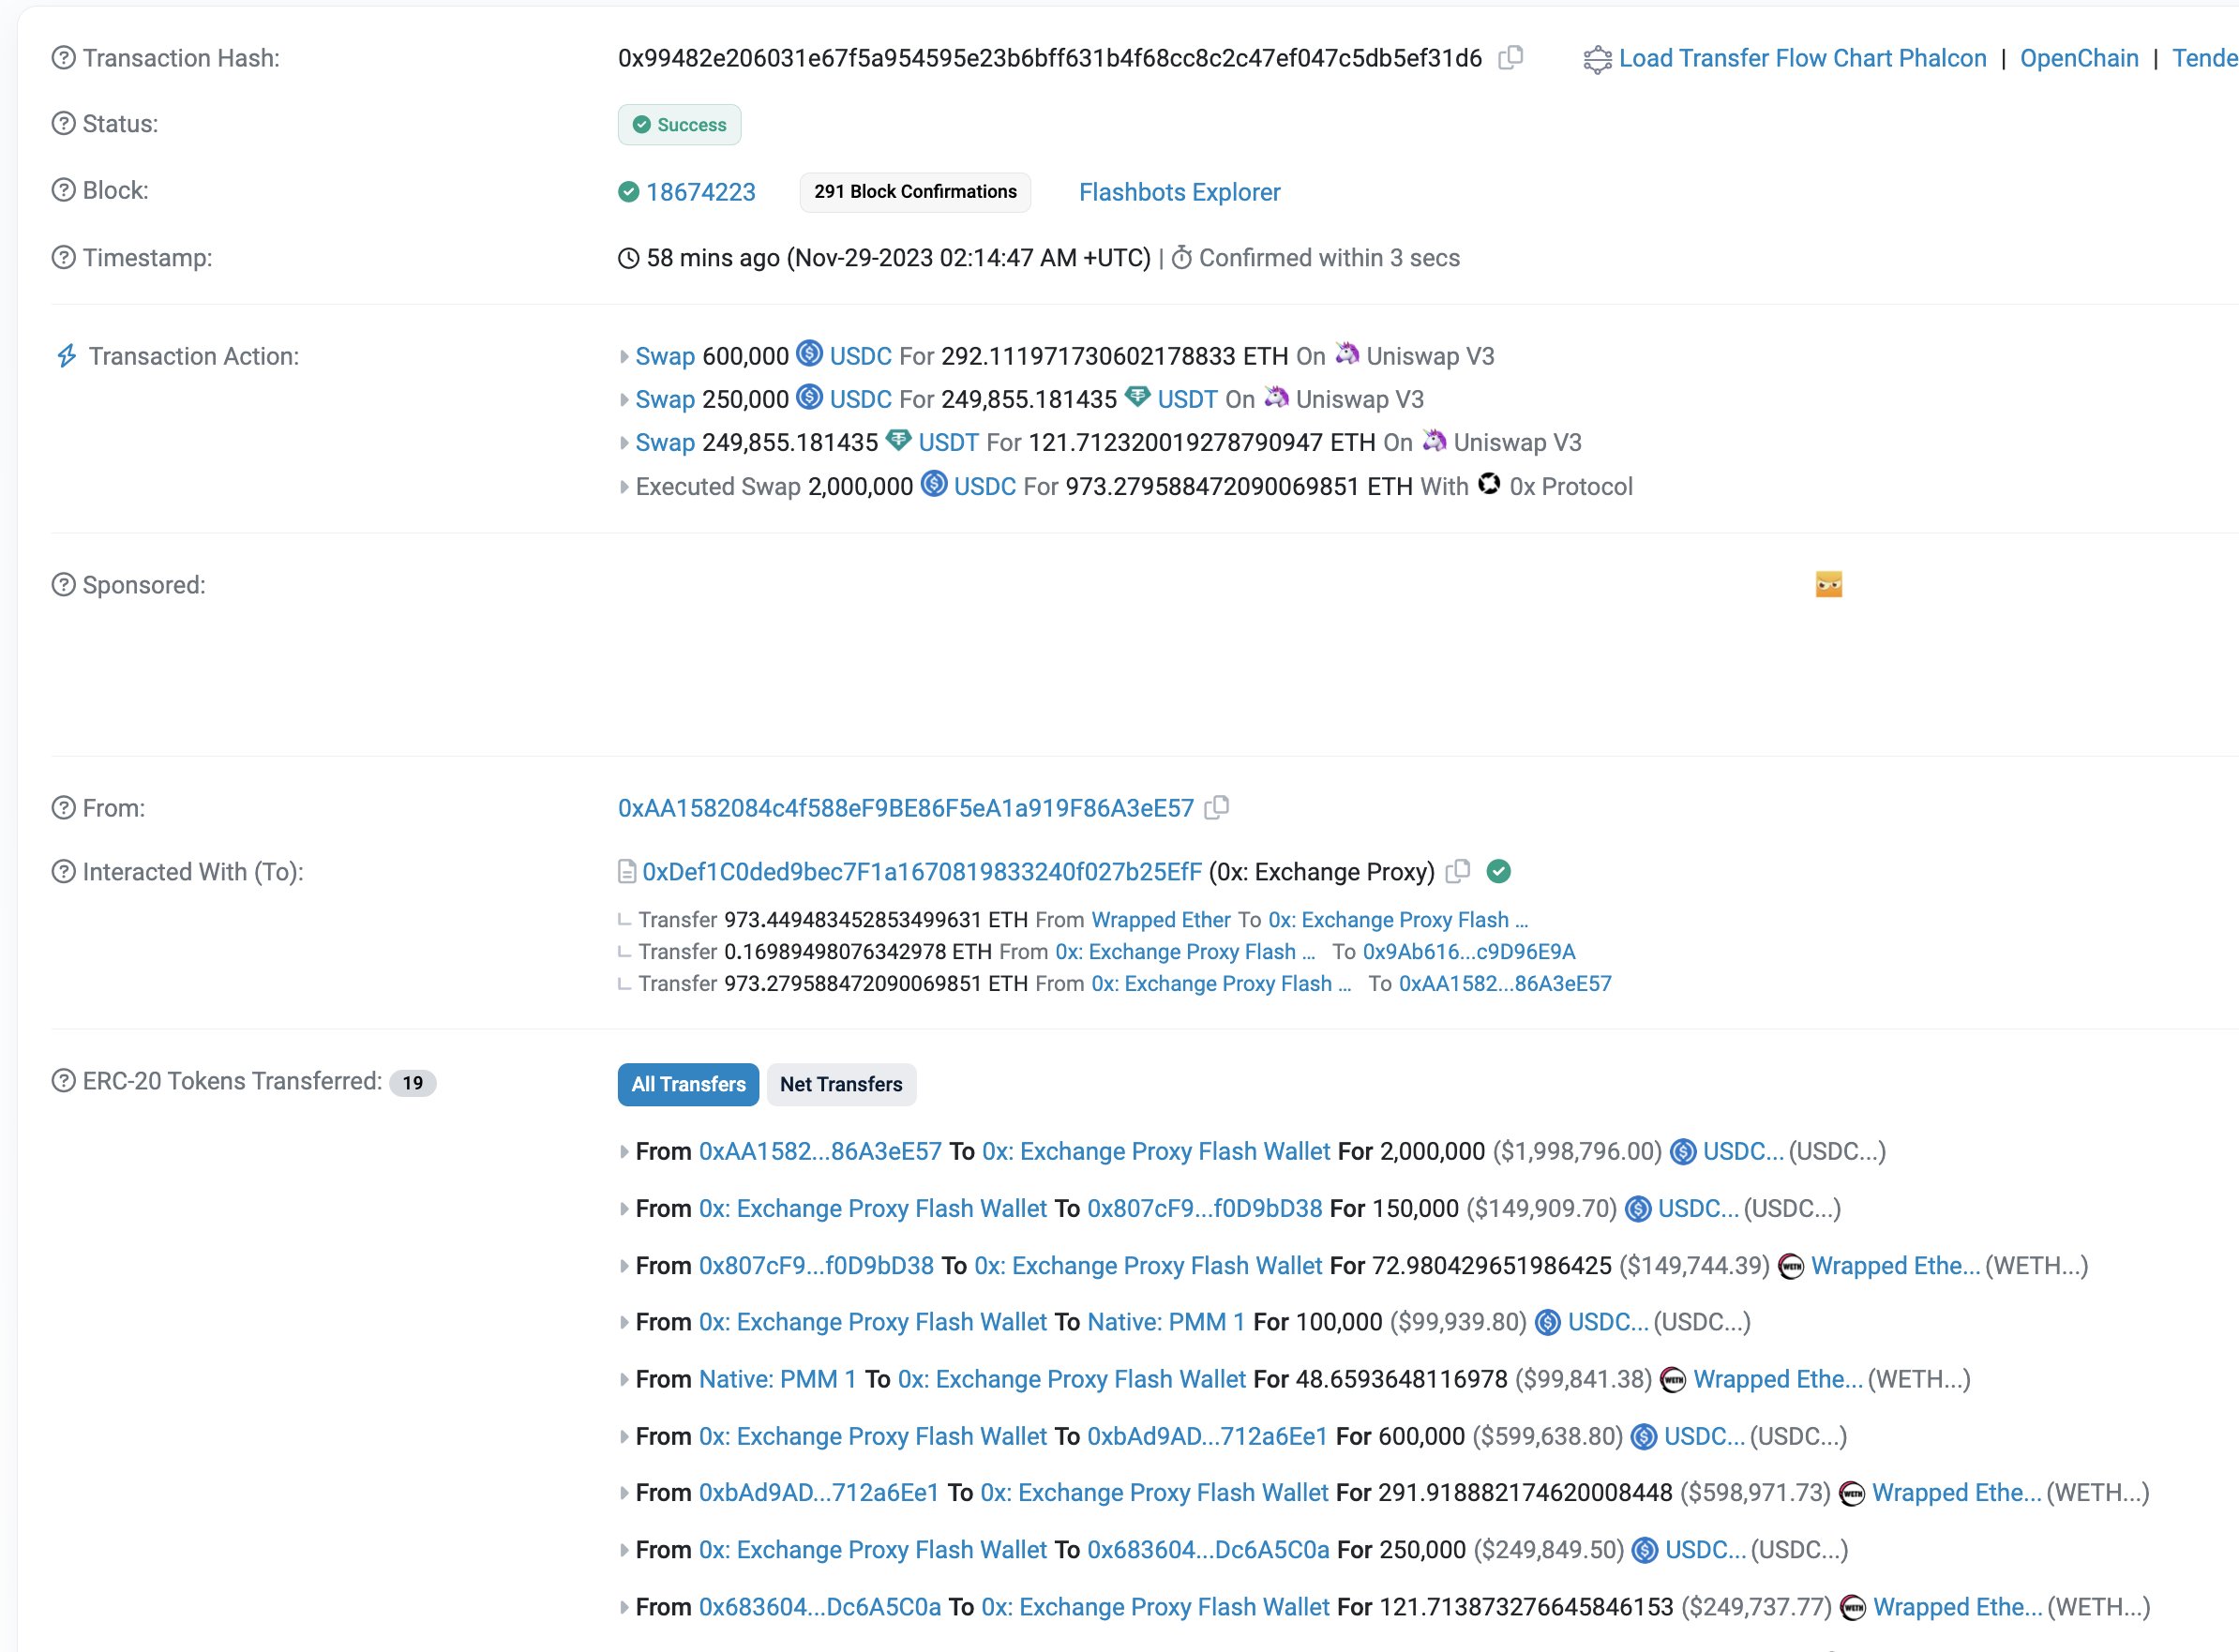Image resolution: width=2239 pixels, height=1652 pixels.
Task: Click the 19 transfers count badge
Action: [413, 1083]
